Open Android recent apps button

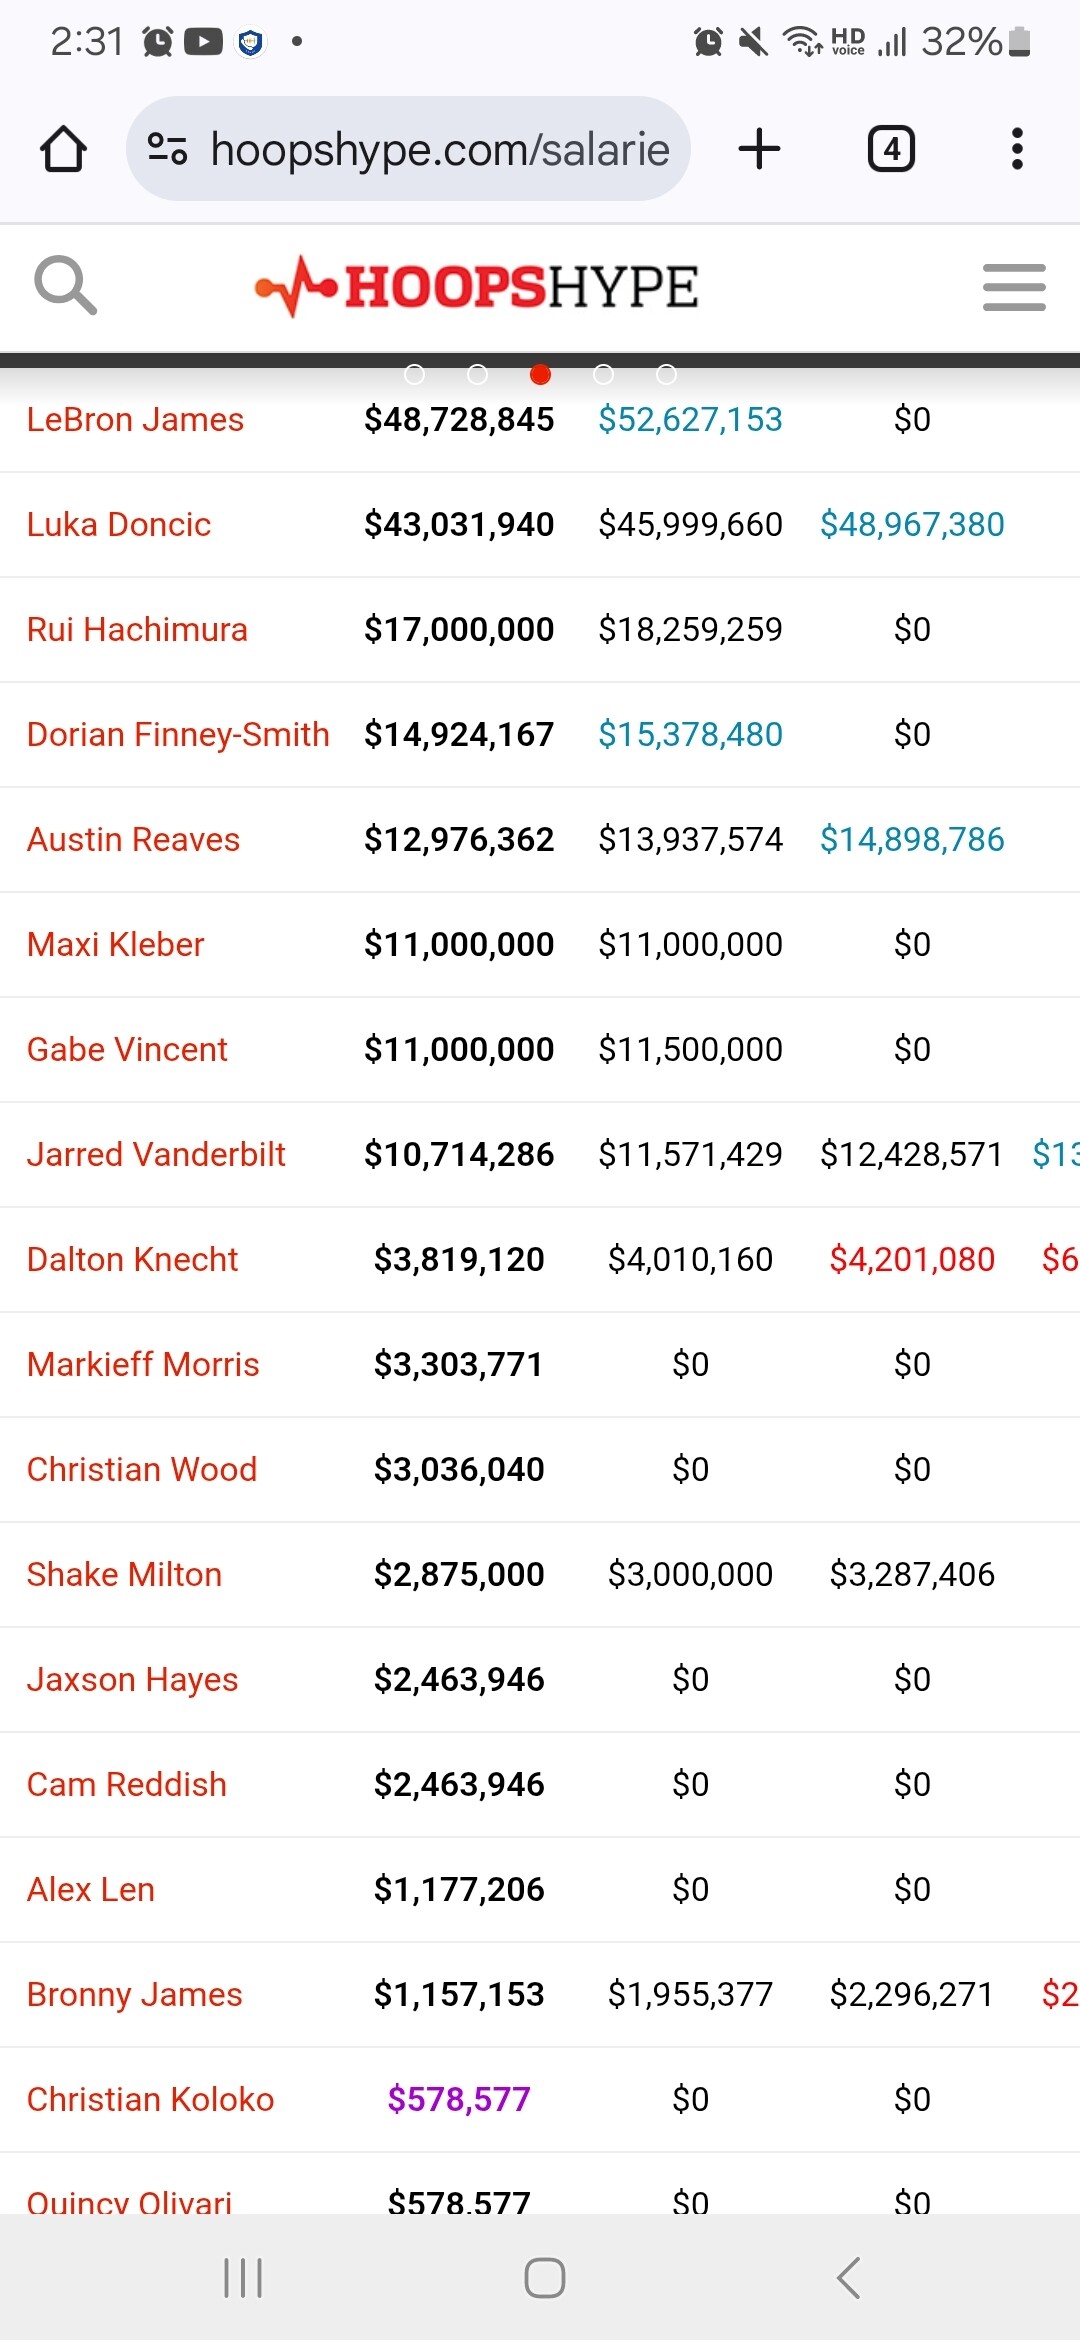tap(243, 2278)
